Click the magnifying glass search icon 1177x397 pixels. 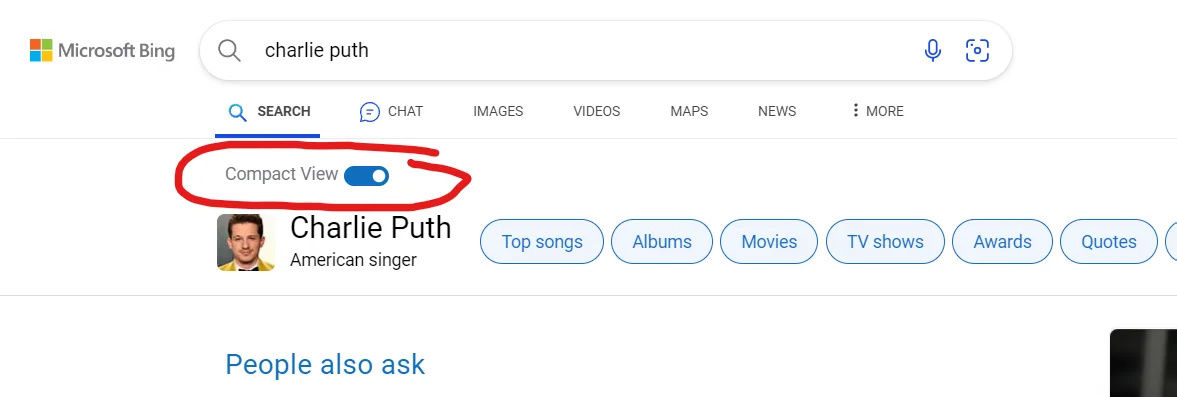tap(229, 50)
